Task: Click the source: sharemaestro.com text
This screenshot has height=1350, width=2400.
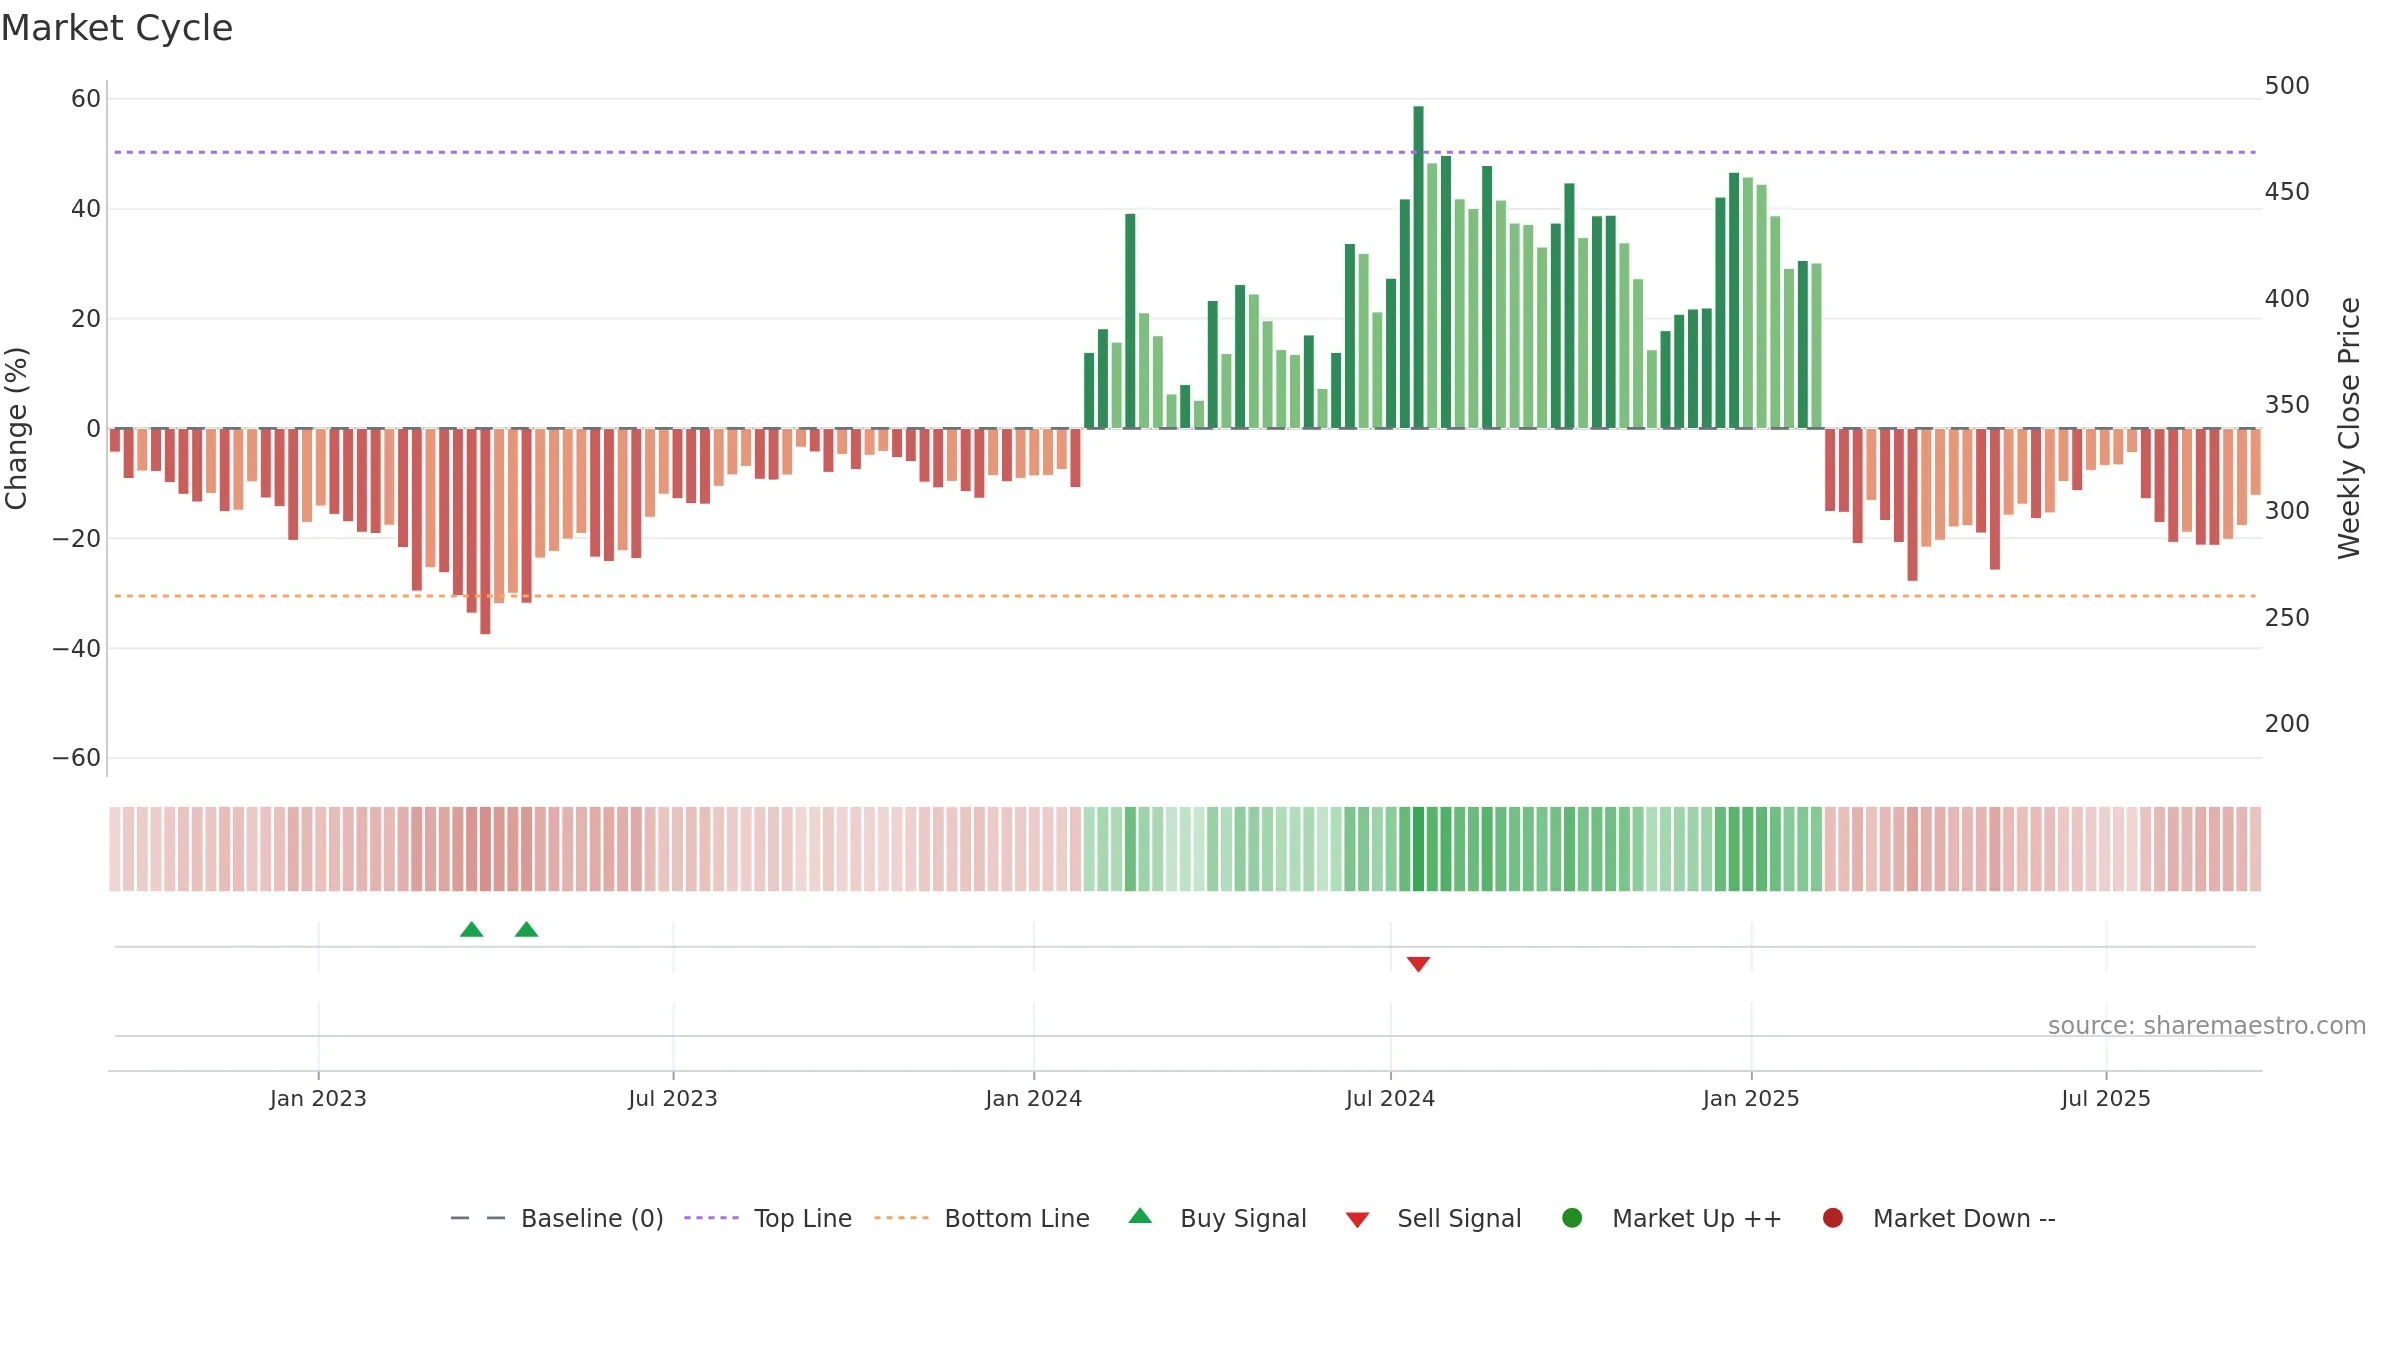Action: click(x=2207, y=1026)
